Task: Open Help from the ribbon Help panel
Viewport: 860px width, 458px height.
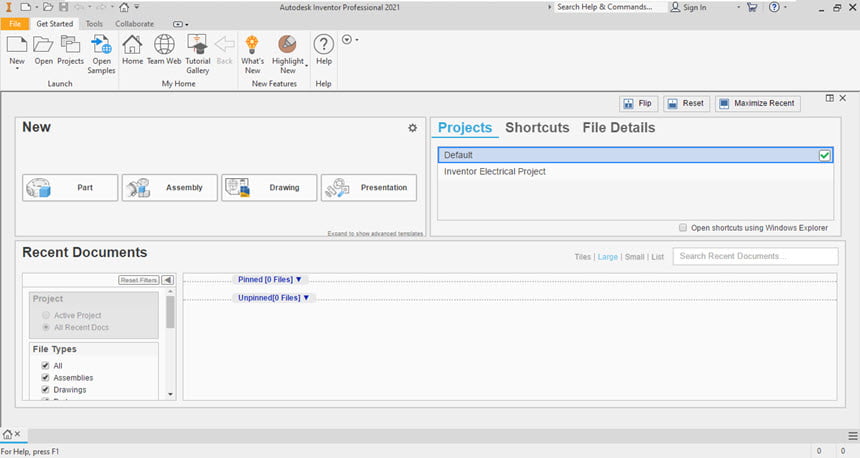Action: click(324, 44)
